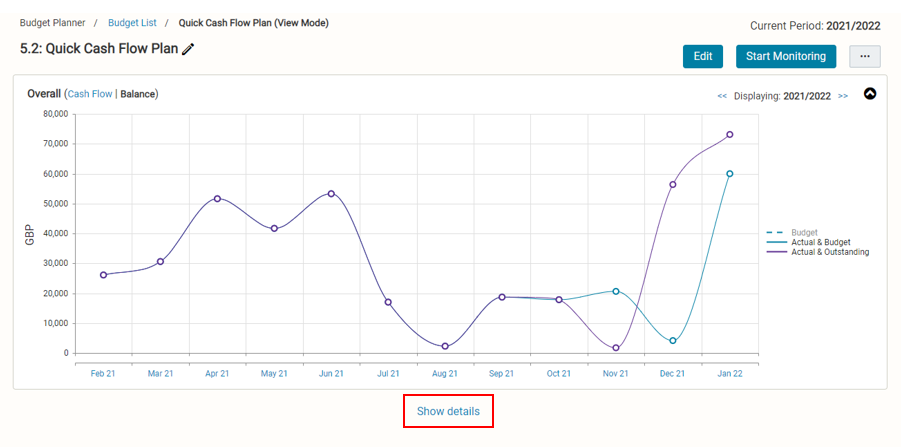
Task: Toggle the Actual & Outstanding legend series
Action: pyautogui.click(x=817, y=251)
